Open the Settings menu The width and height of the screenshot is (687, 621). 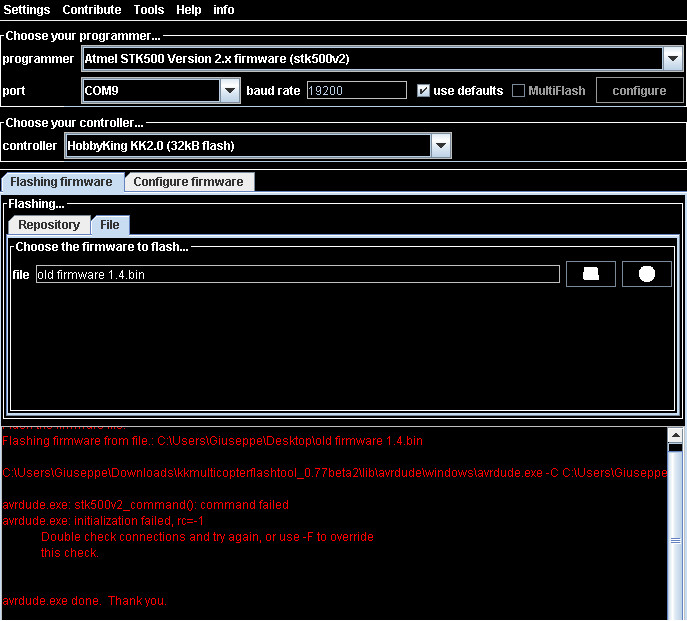[27, 10]
